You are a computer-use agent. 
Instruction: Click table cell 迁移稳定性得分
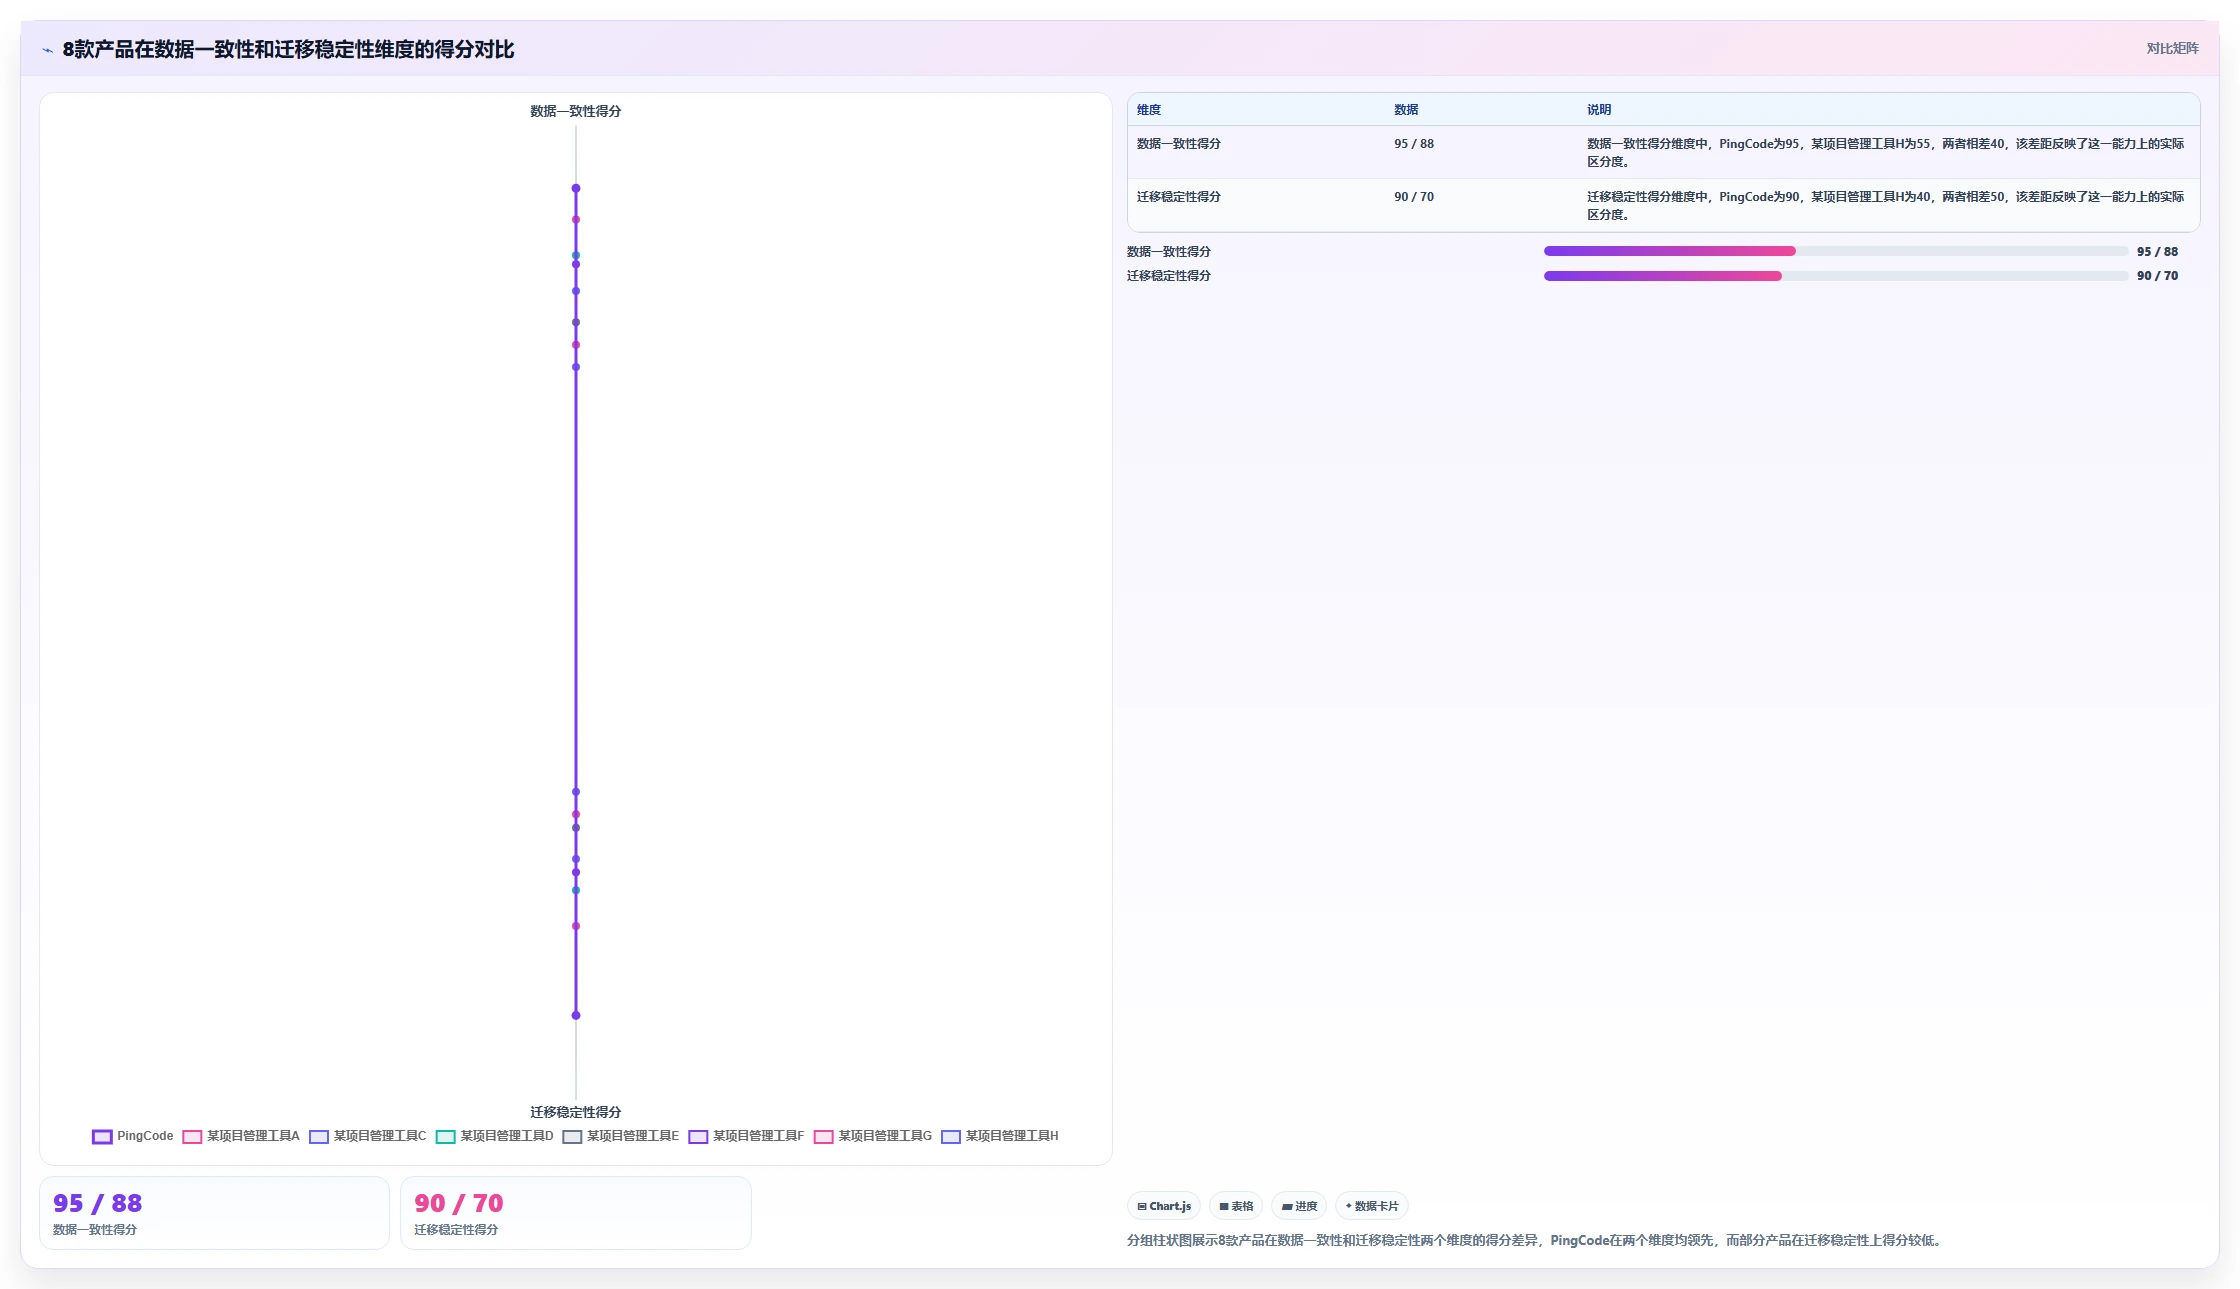point(1179,197)
